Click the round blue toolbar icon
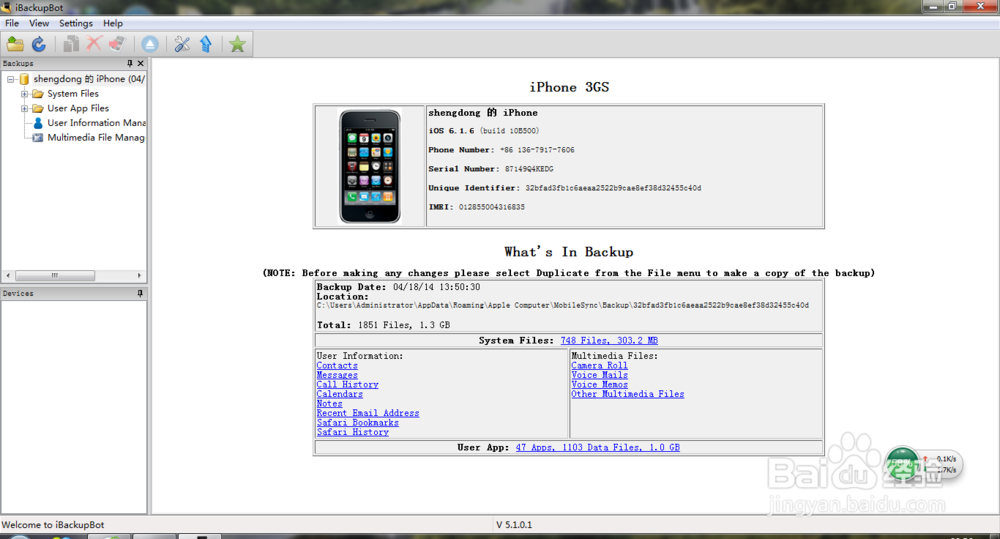 tap(150, 44)
